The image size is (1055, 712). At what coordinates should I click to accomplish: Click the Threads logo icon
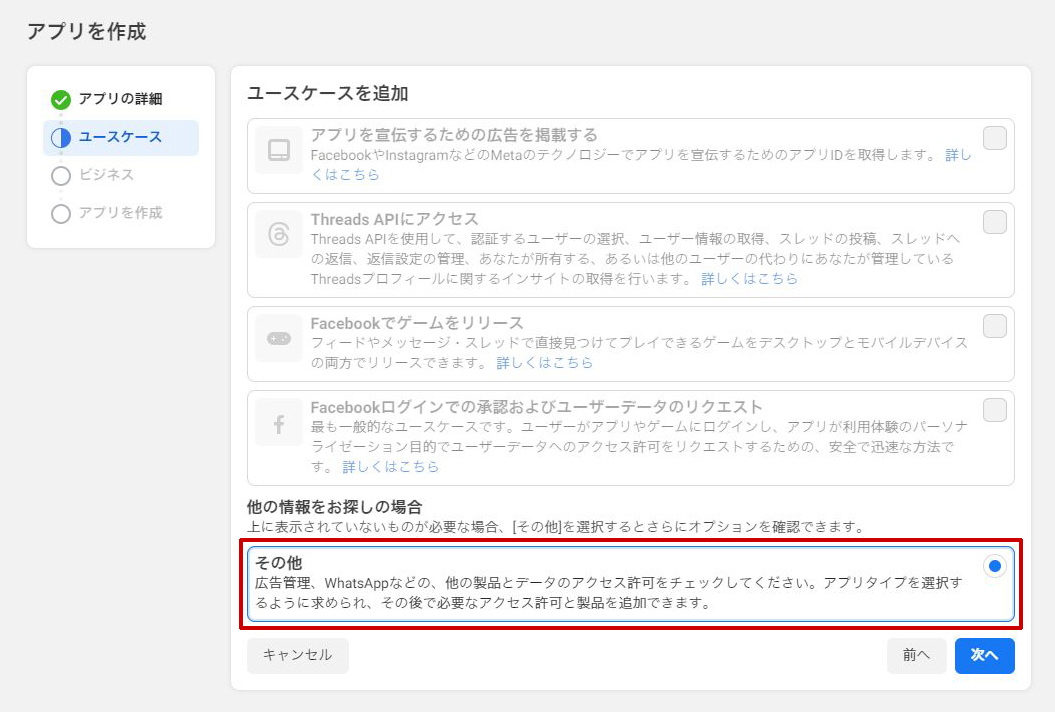[279, 234]
